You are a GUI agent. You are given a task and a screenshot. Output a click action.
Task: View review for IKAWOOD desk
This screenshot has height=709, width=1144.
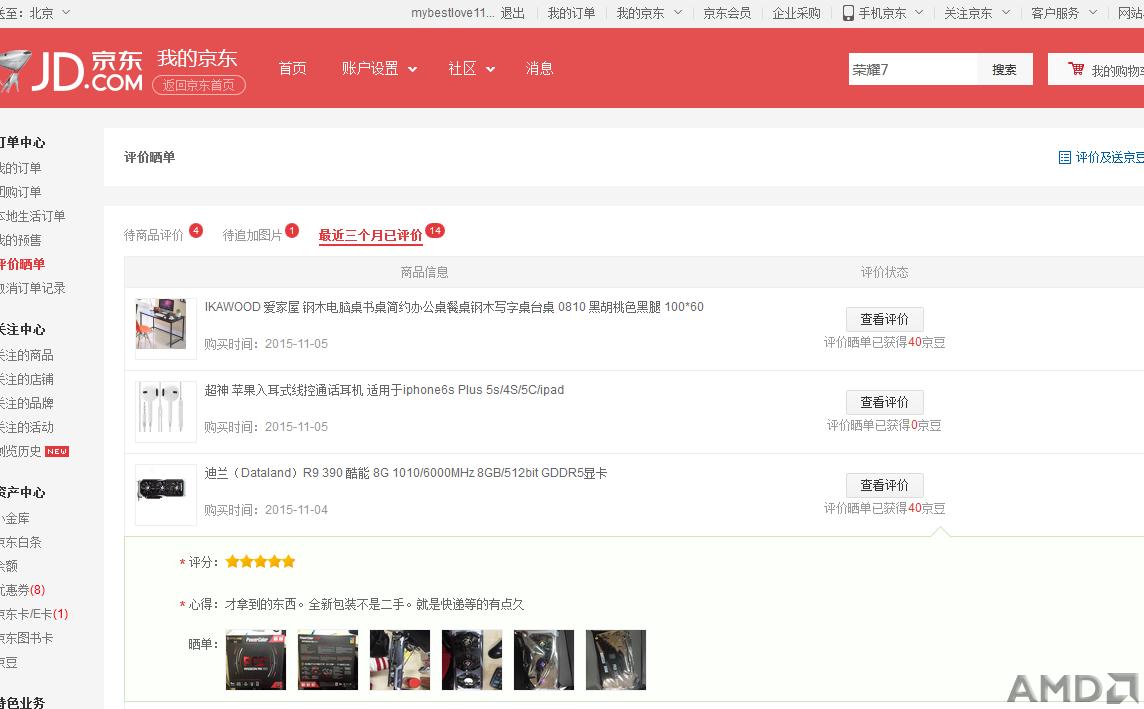pos(884,319)
